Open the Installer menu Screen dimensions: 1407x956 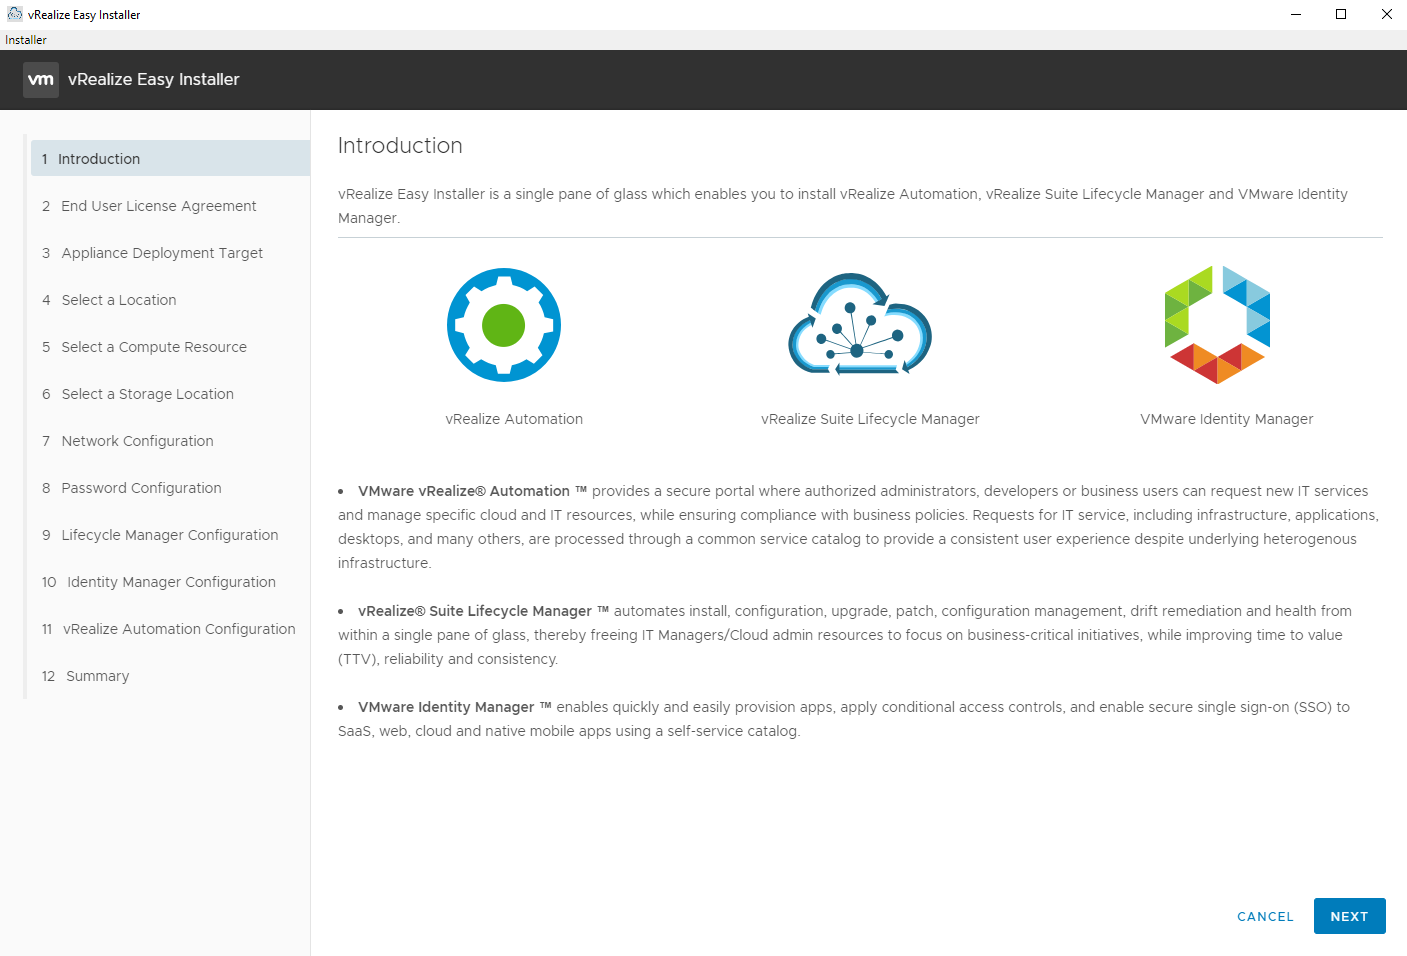(x=26, y=40)
